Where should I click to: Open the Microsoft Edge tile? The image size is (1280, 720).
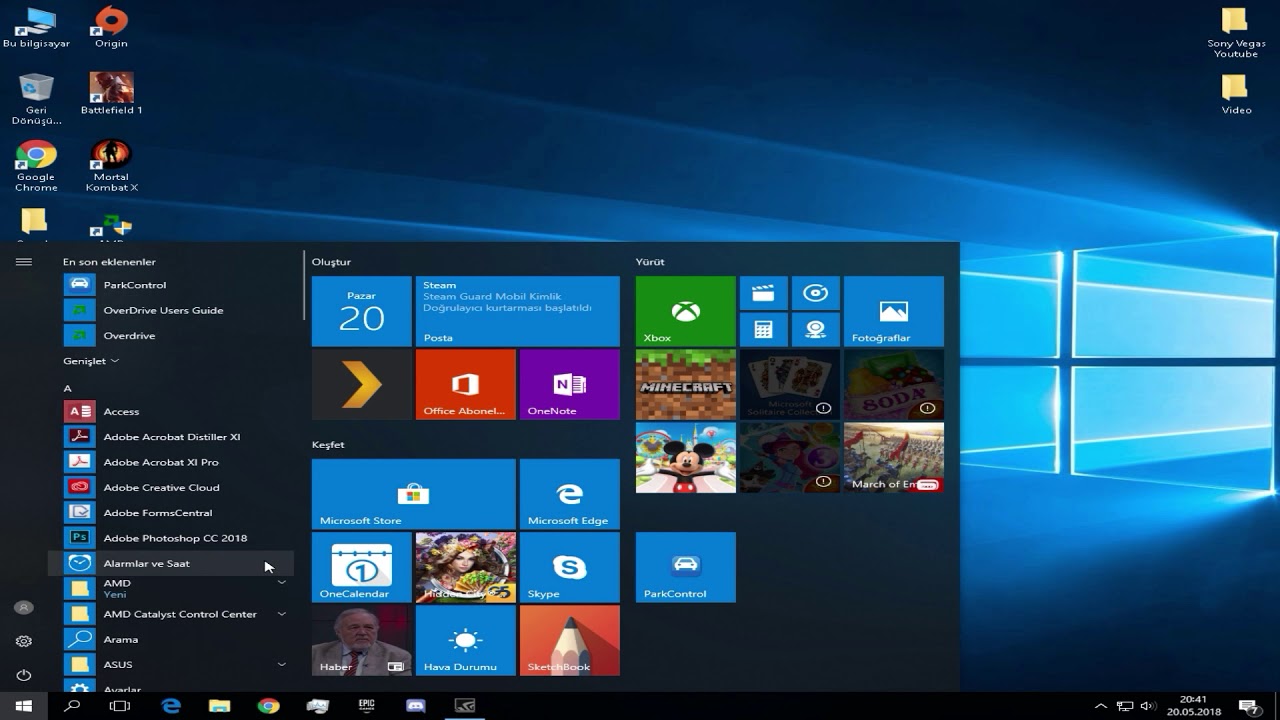pos(569,494)
